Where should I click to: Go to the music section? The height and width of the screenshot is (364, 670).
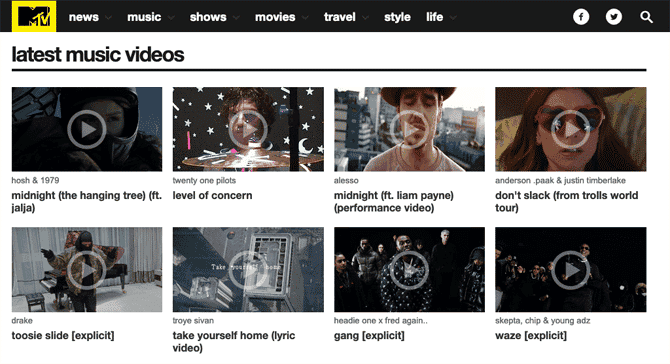tap(144, 17)
